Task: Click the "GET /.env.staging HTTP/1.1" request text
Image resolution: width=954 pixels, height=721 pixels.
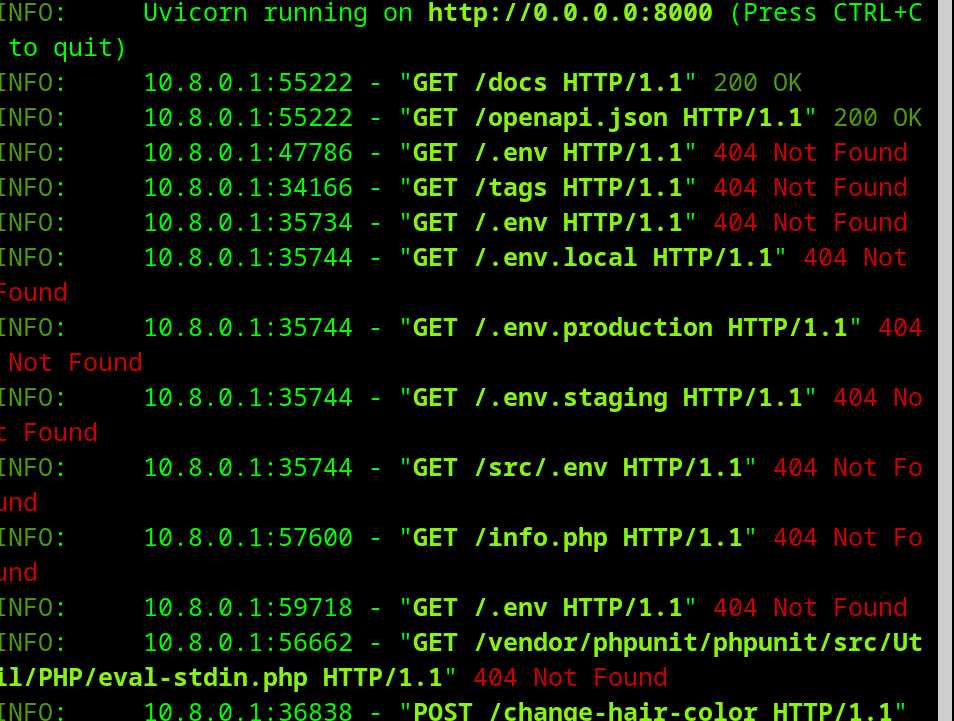Action: point(607,398)
